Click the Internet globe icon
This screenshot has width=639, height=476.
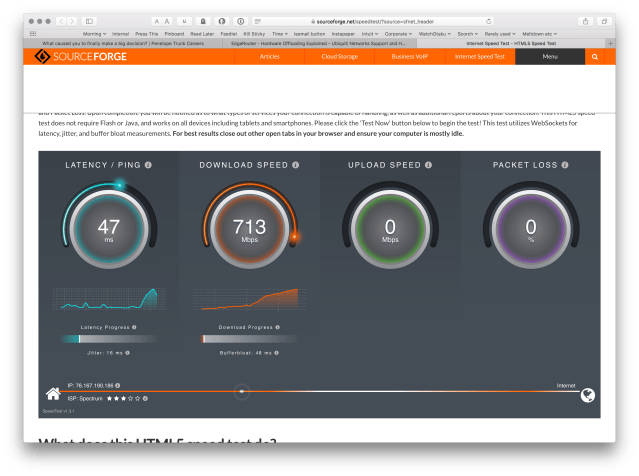click(588, 394)
